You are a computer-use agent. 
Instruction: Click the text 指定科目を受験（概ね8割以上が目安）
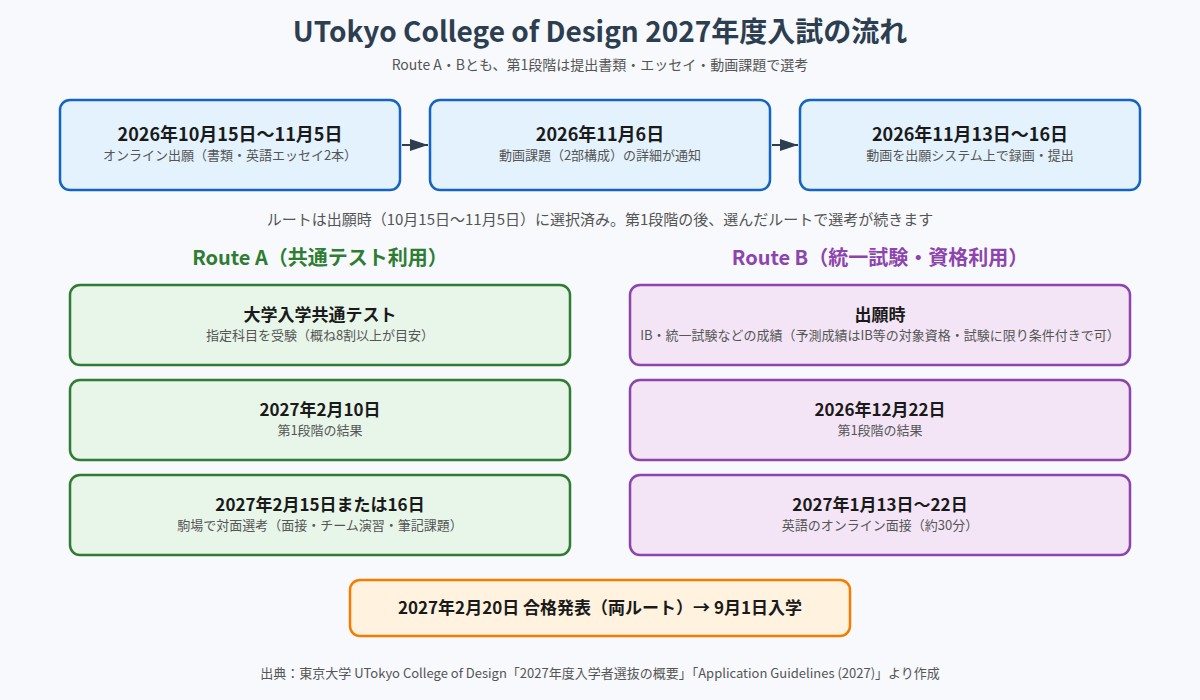pos(320,336)
